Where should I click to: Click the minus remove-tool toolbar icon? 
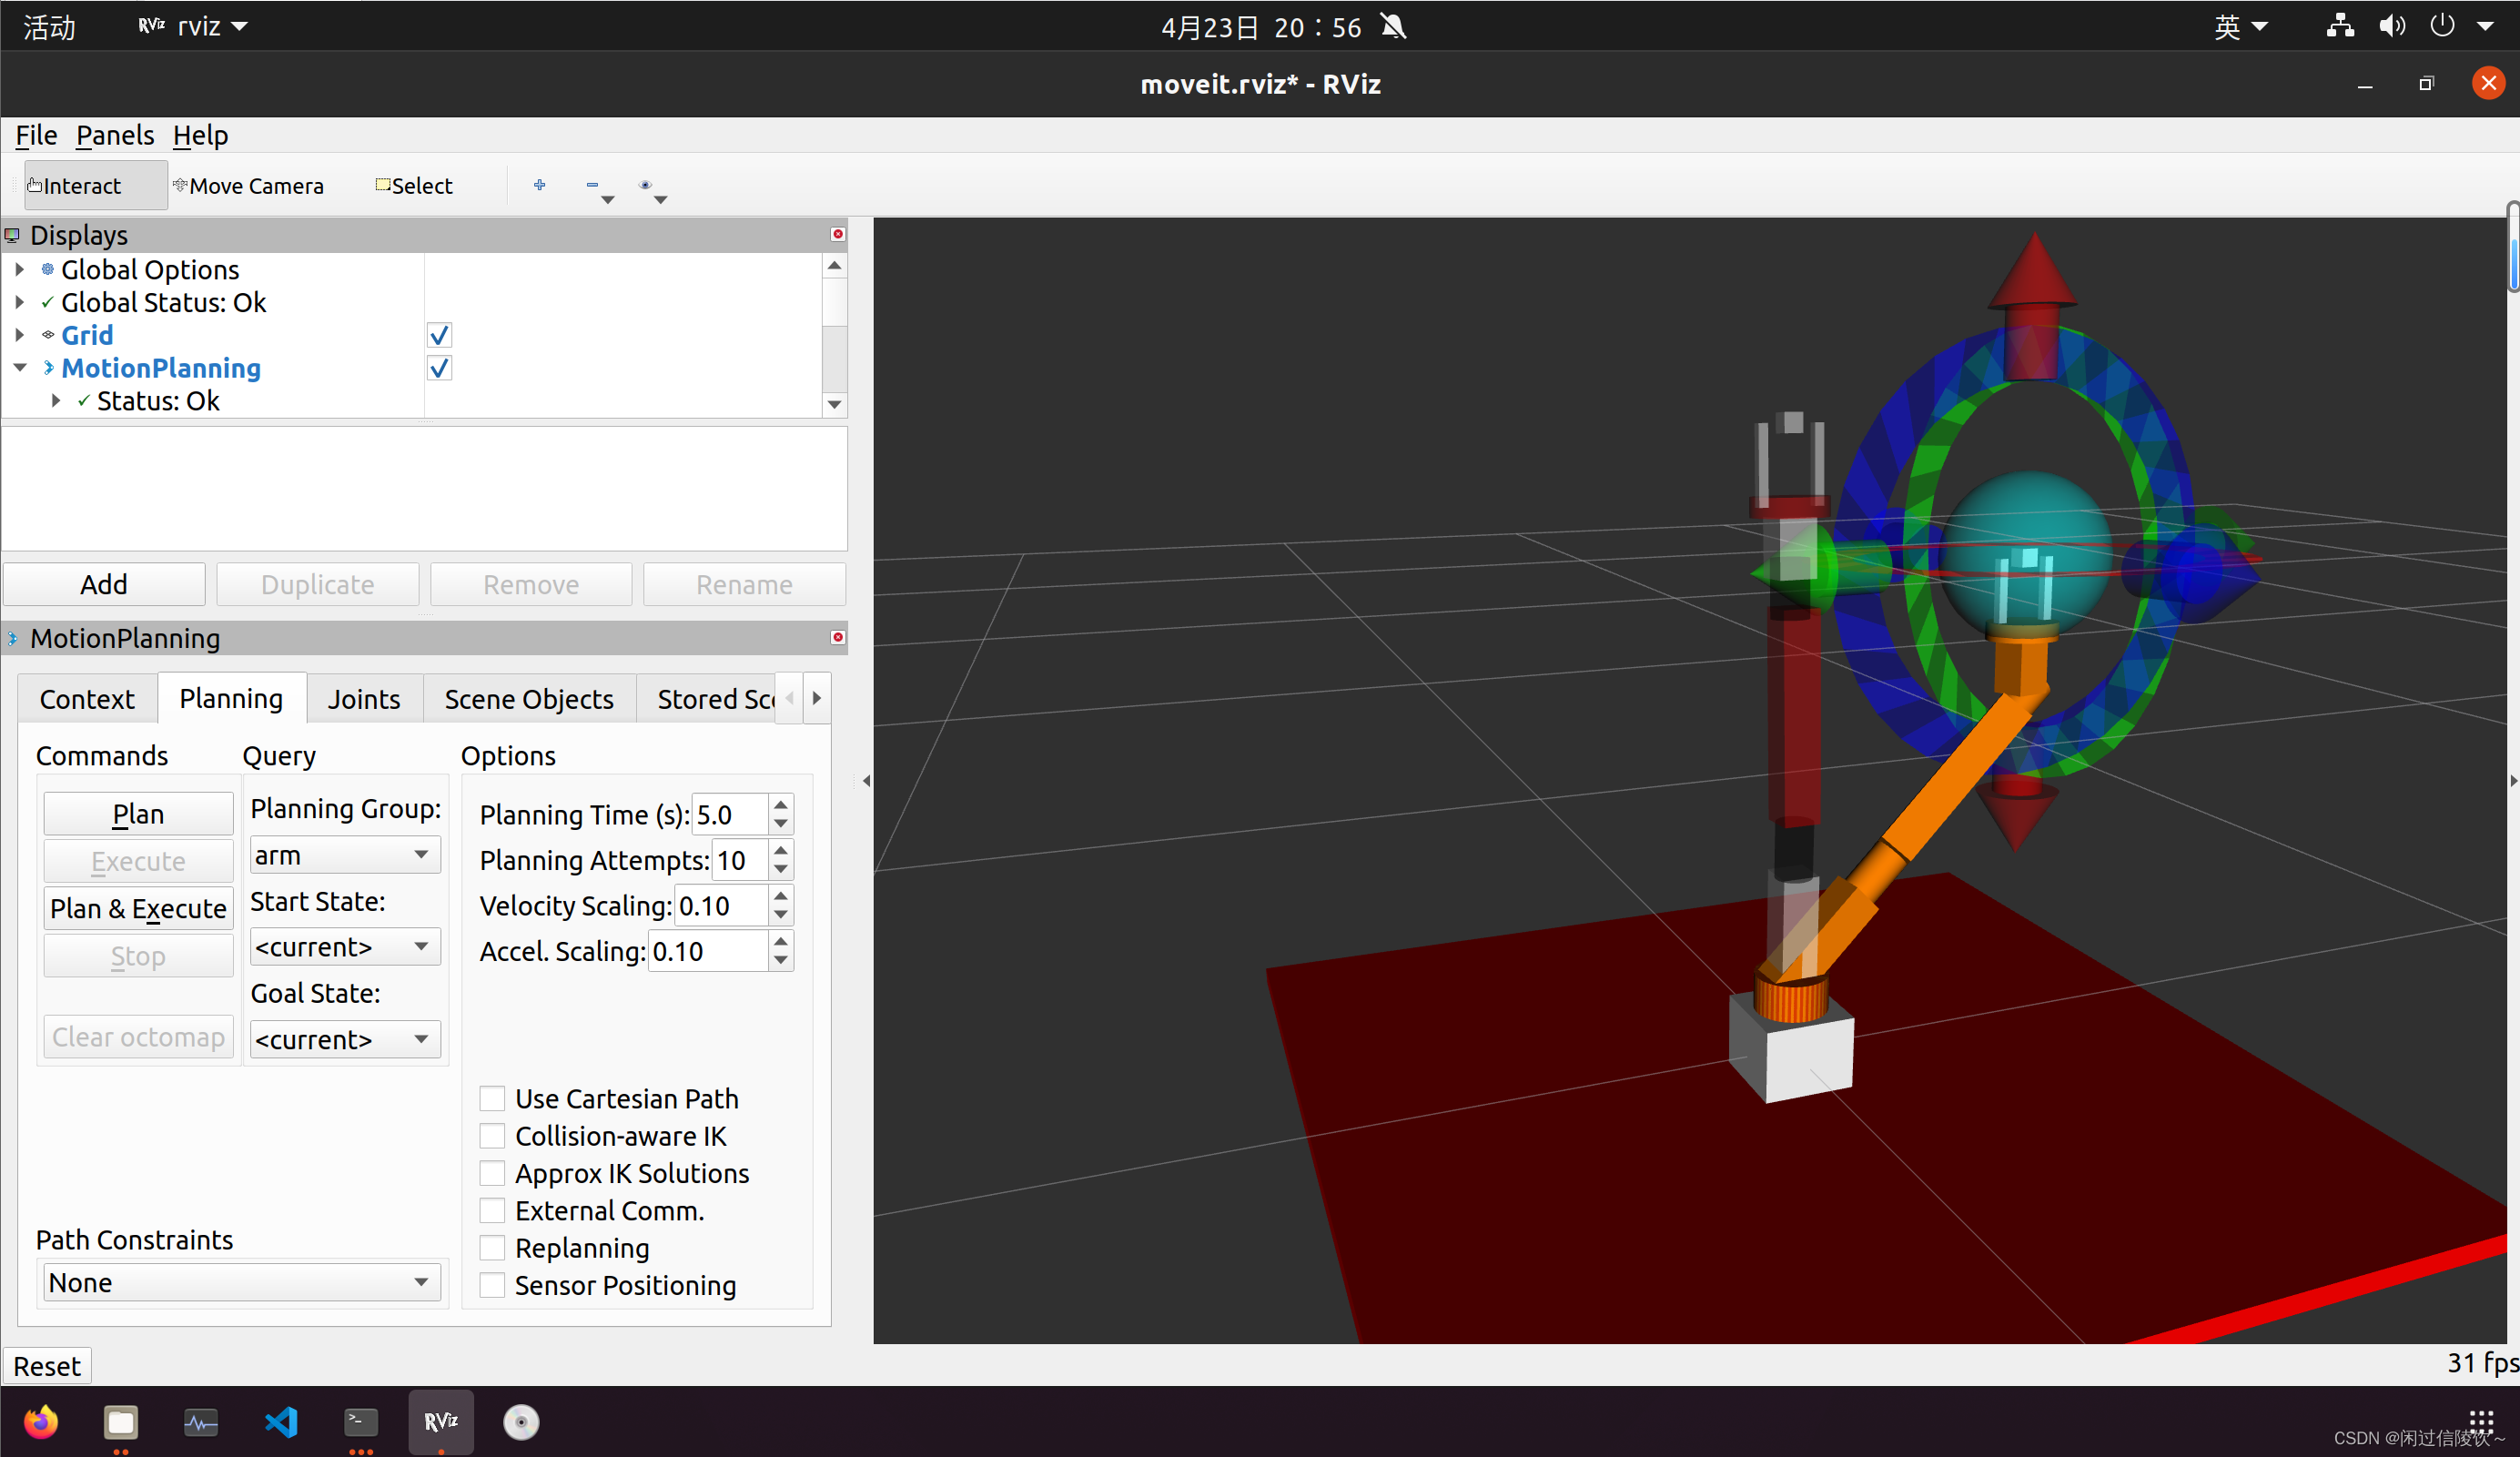click(592, 185)
